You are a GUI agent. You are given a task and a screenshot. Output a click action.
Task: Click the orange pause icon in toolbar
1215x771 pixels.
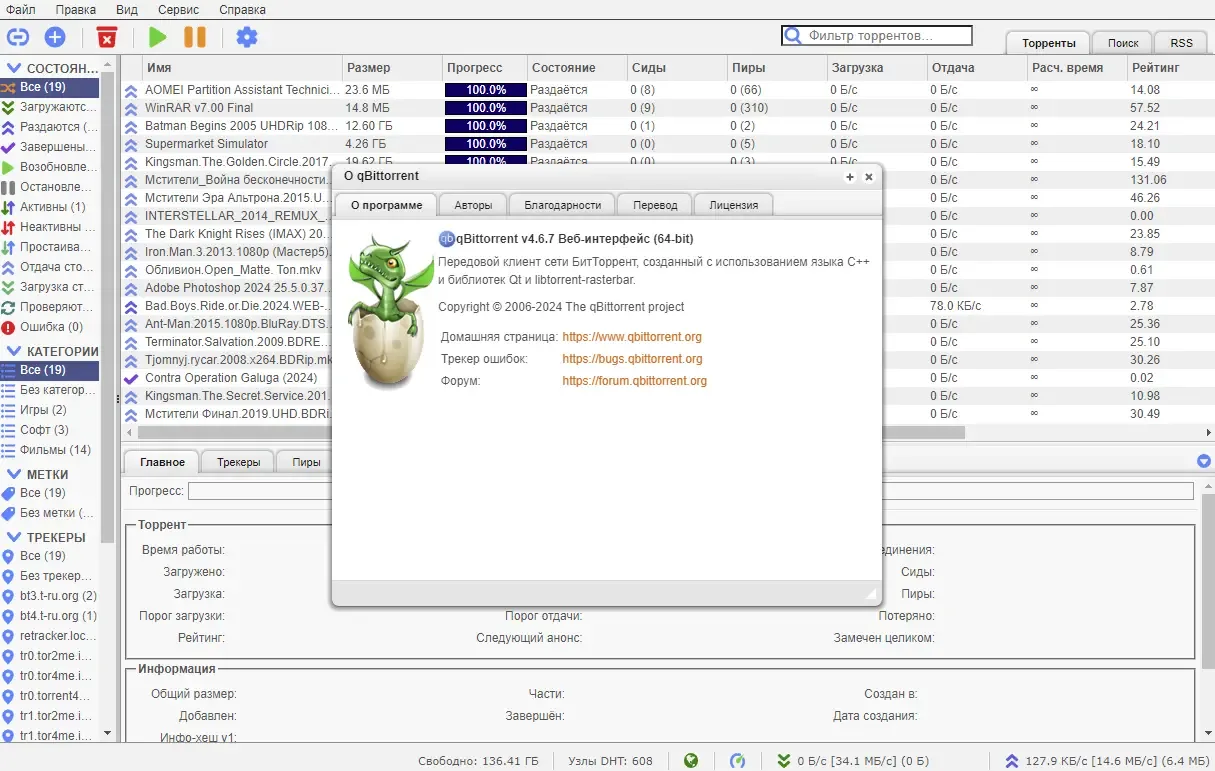pyautogui.click(x=195, y=37)
